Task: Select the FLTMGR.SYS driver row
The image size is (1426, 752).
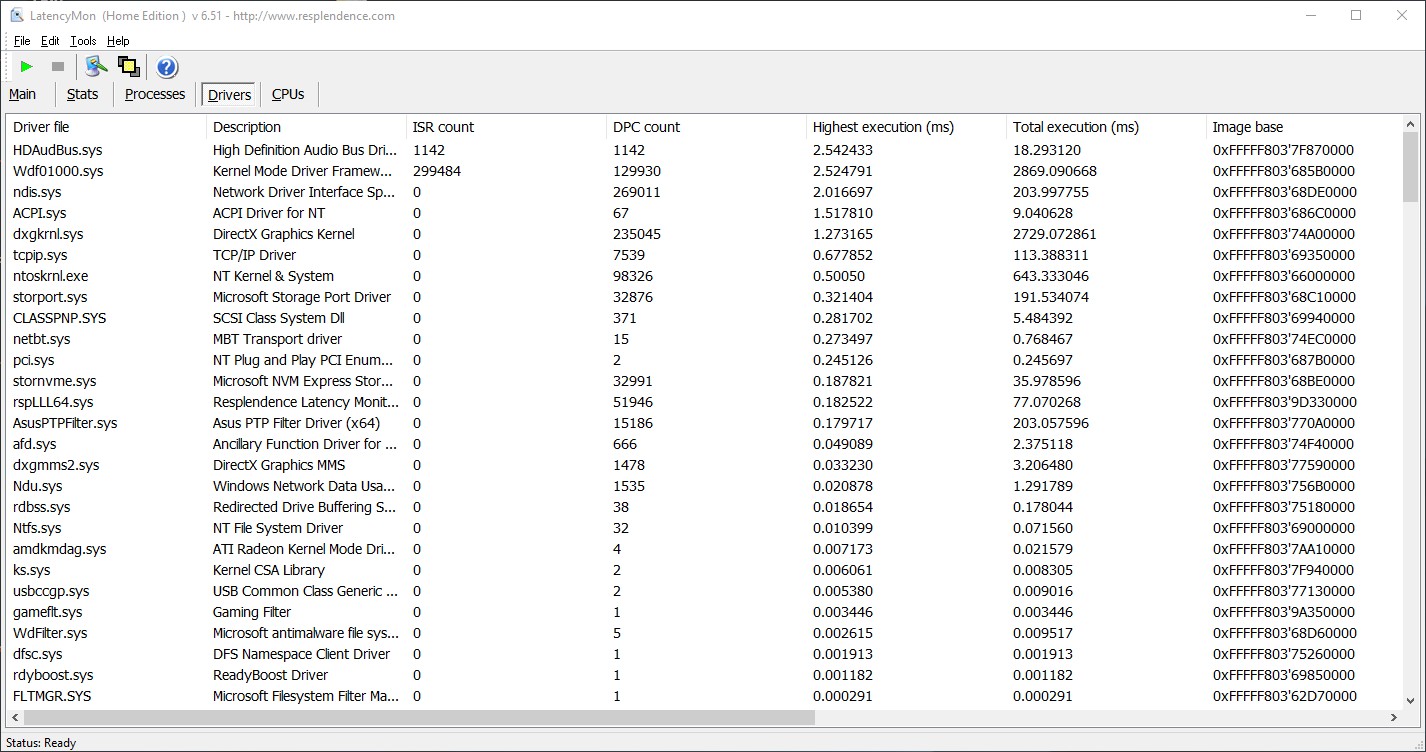Action: (x=704, y=696)
